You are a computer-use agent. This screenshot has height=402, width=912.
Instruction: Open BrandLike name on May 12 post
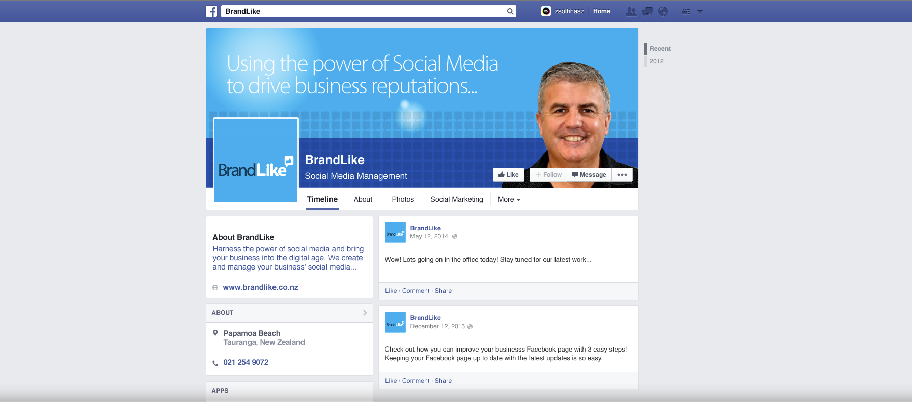pos(425,228)
